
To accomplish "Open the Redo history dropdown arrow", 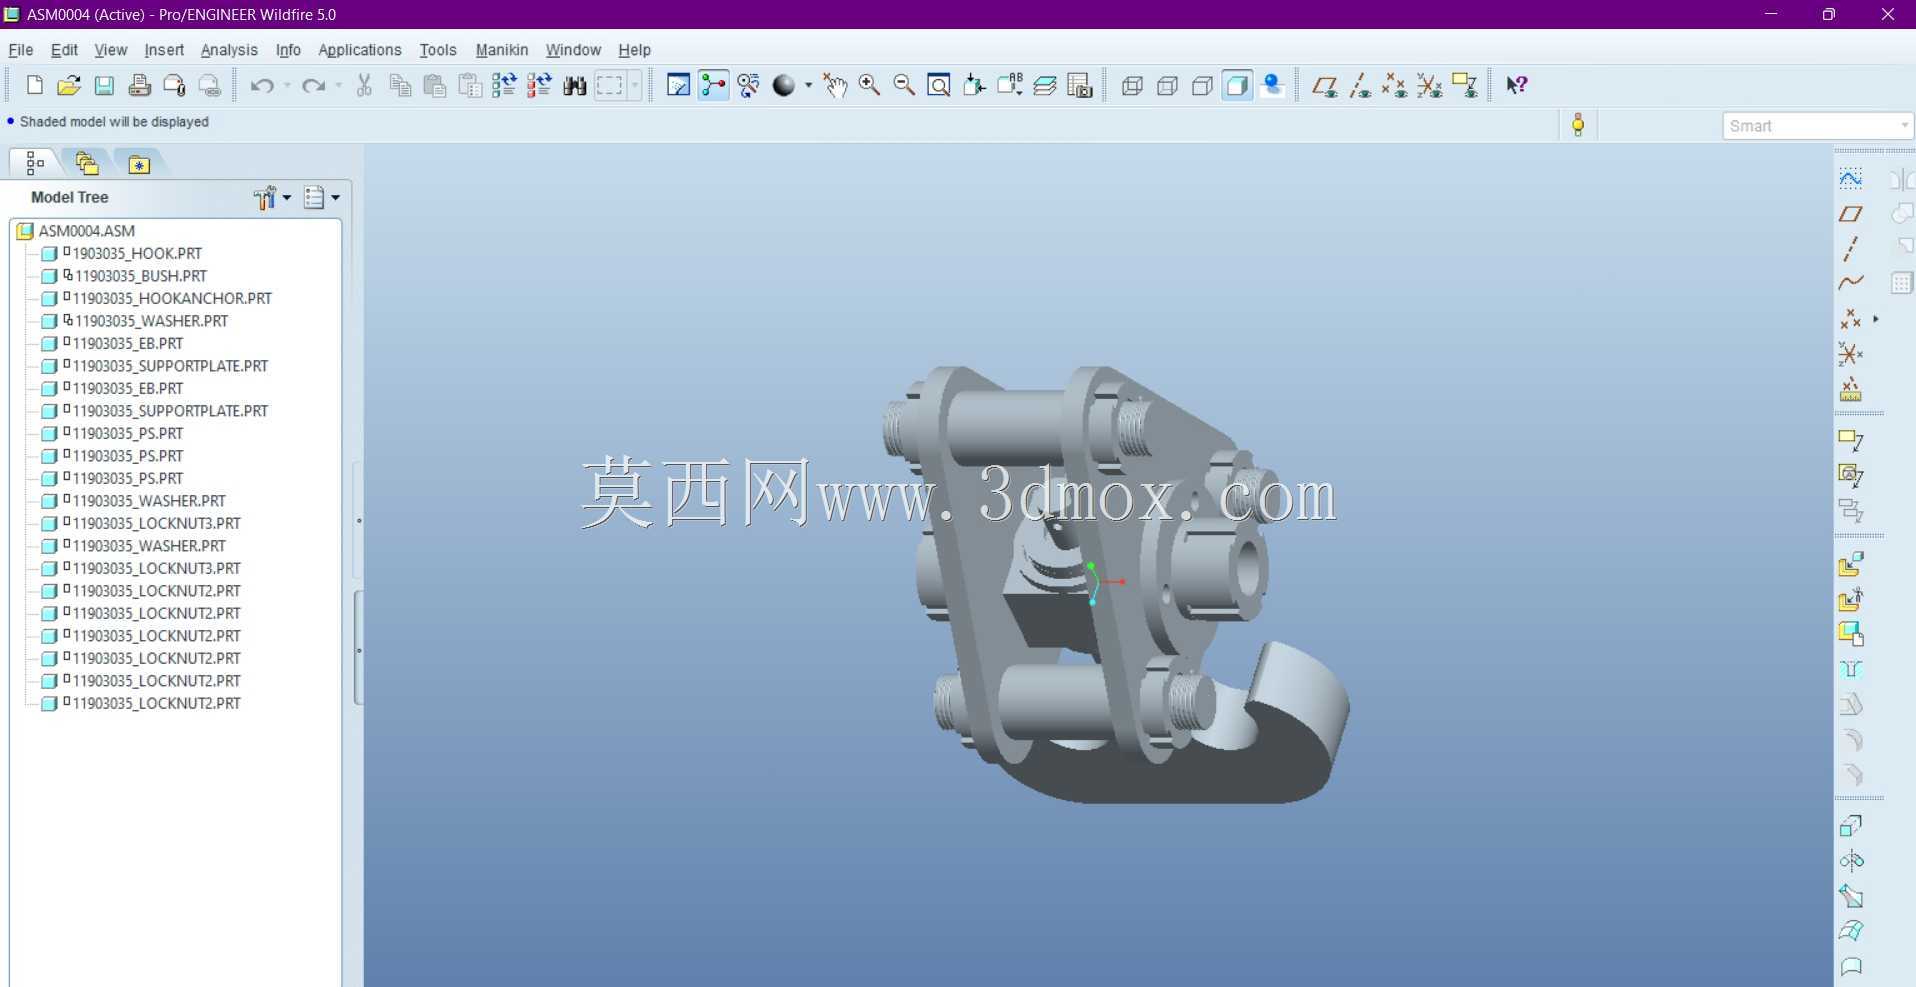I will coord(338,86).
